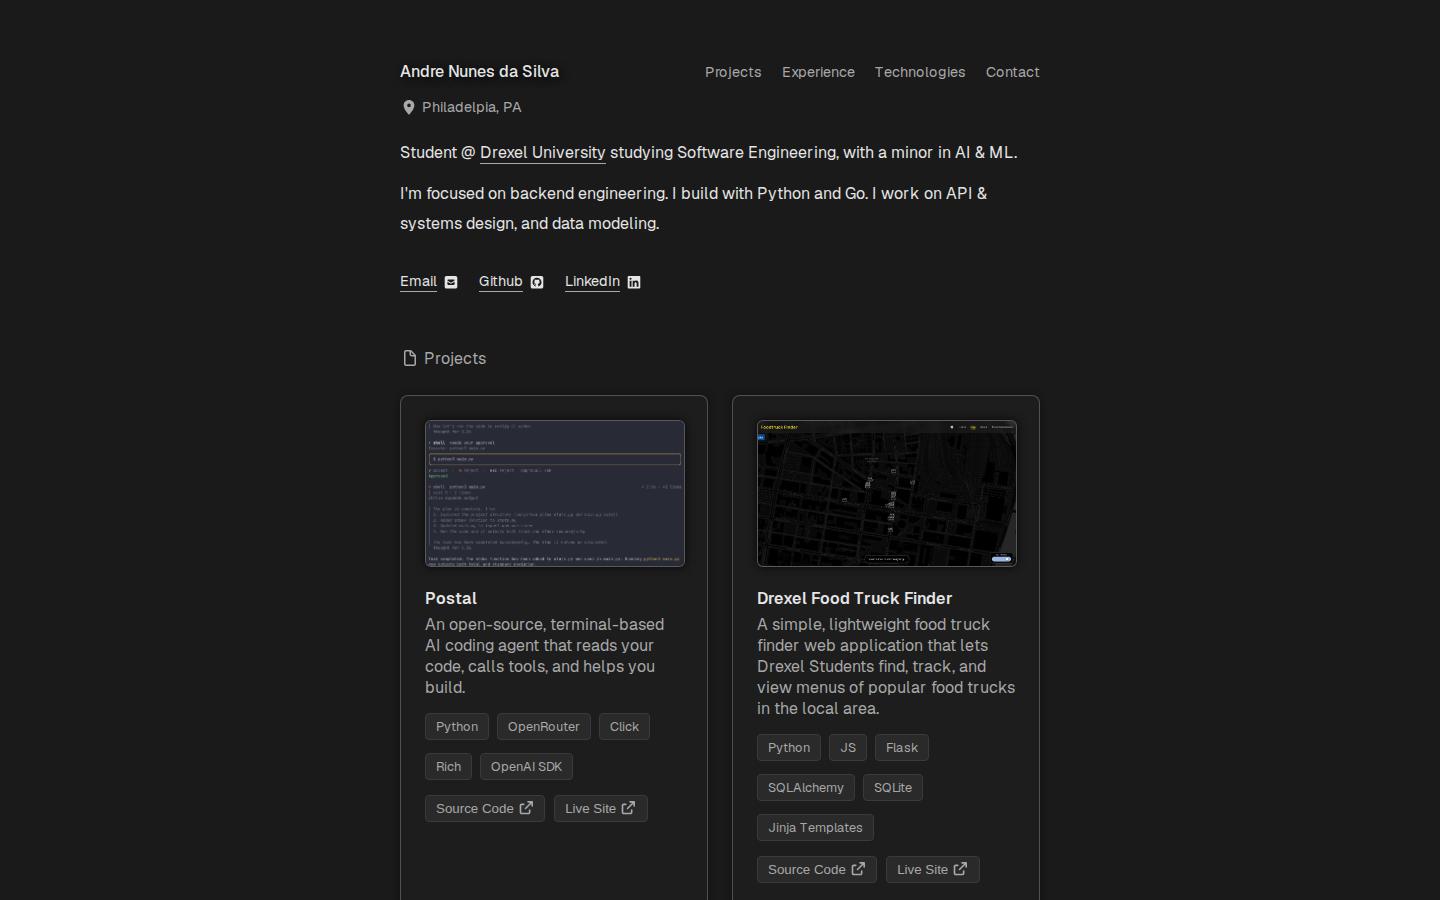The image size is (1440, 900).
Task: Click the Postal terminal screenshot thumbnail
Action: (x=555, y=493)
